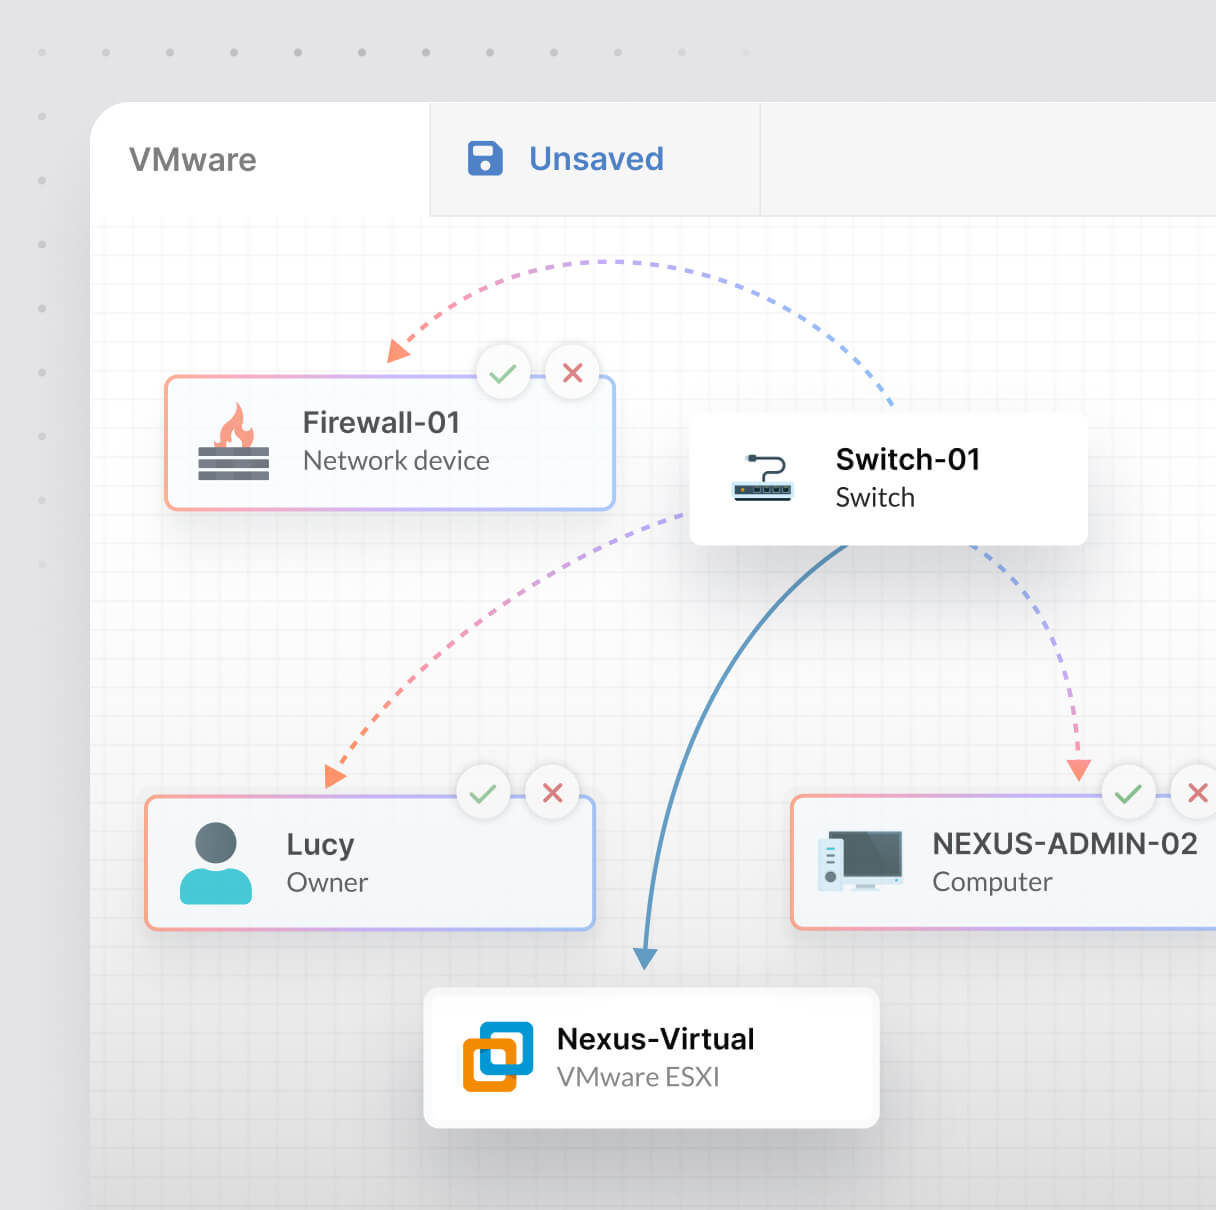1216x1210 pixels.
Task: Select the computer icon on NEXUS-ADMIN-02
Action: tap(862, 862)
